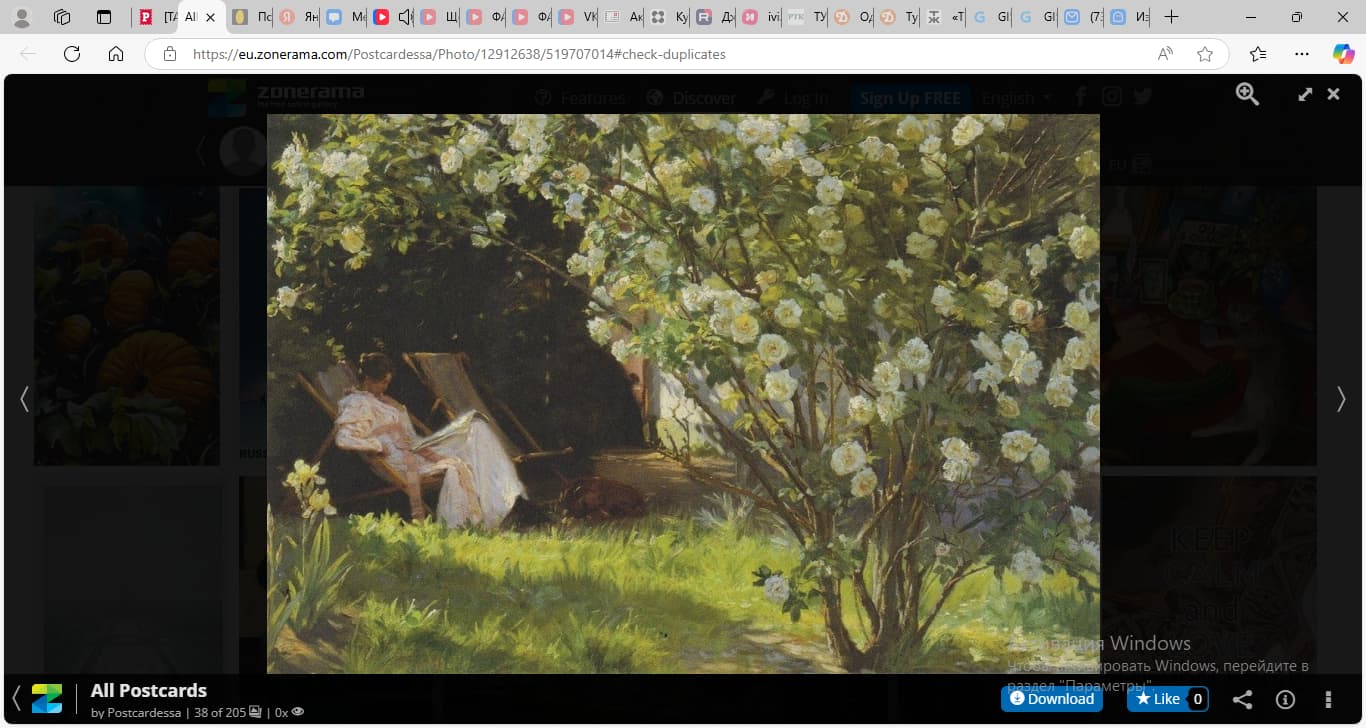Go to the next photo arrow
Viewport: 1366px width, 728px height.
[x=1341, y=399]
